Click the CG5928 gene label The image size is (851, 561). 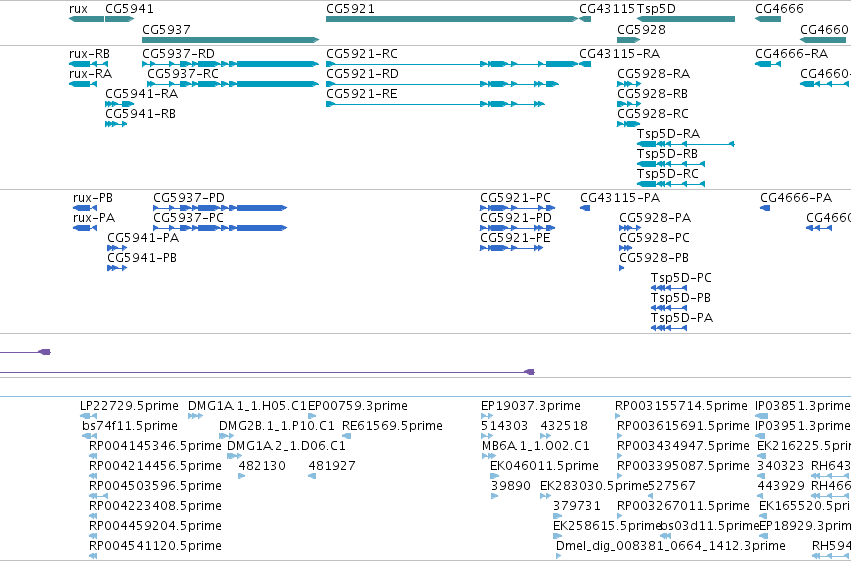[641, 29]
